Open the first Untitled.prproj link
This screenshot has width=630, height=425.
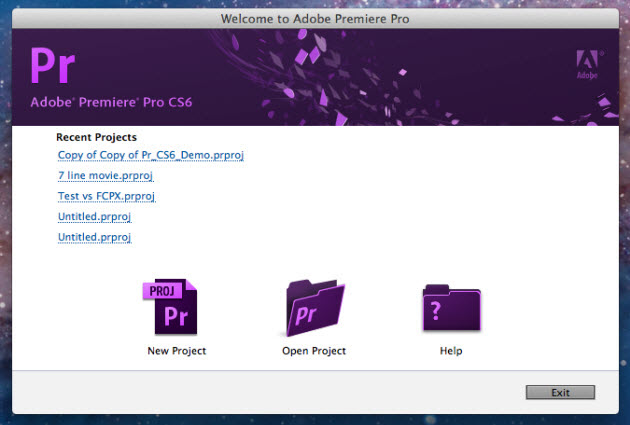pos(94,217)
